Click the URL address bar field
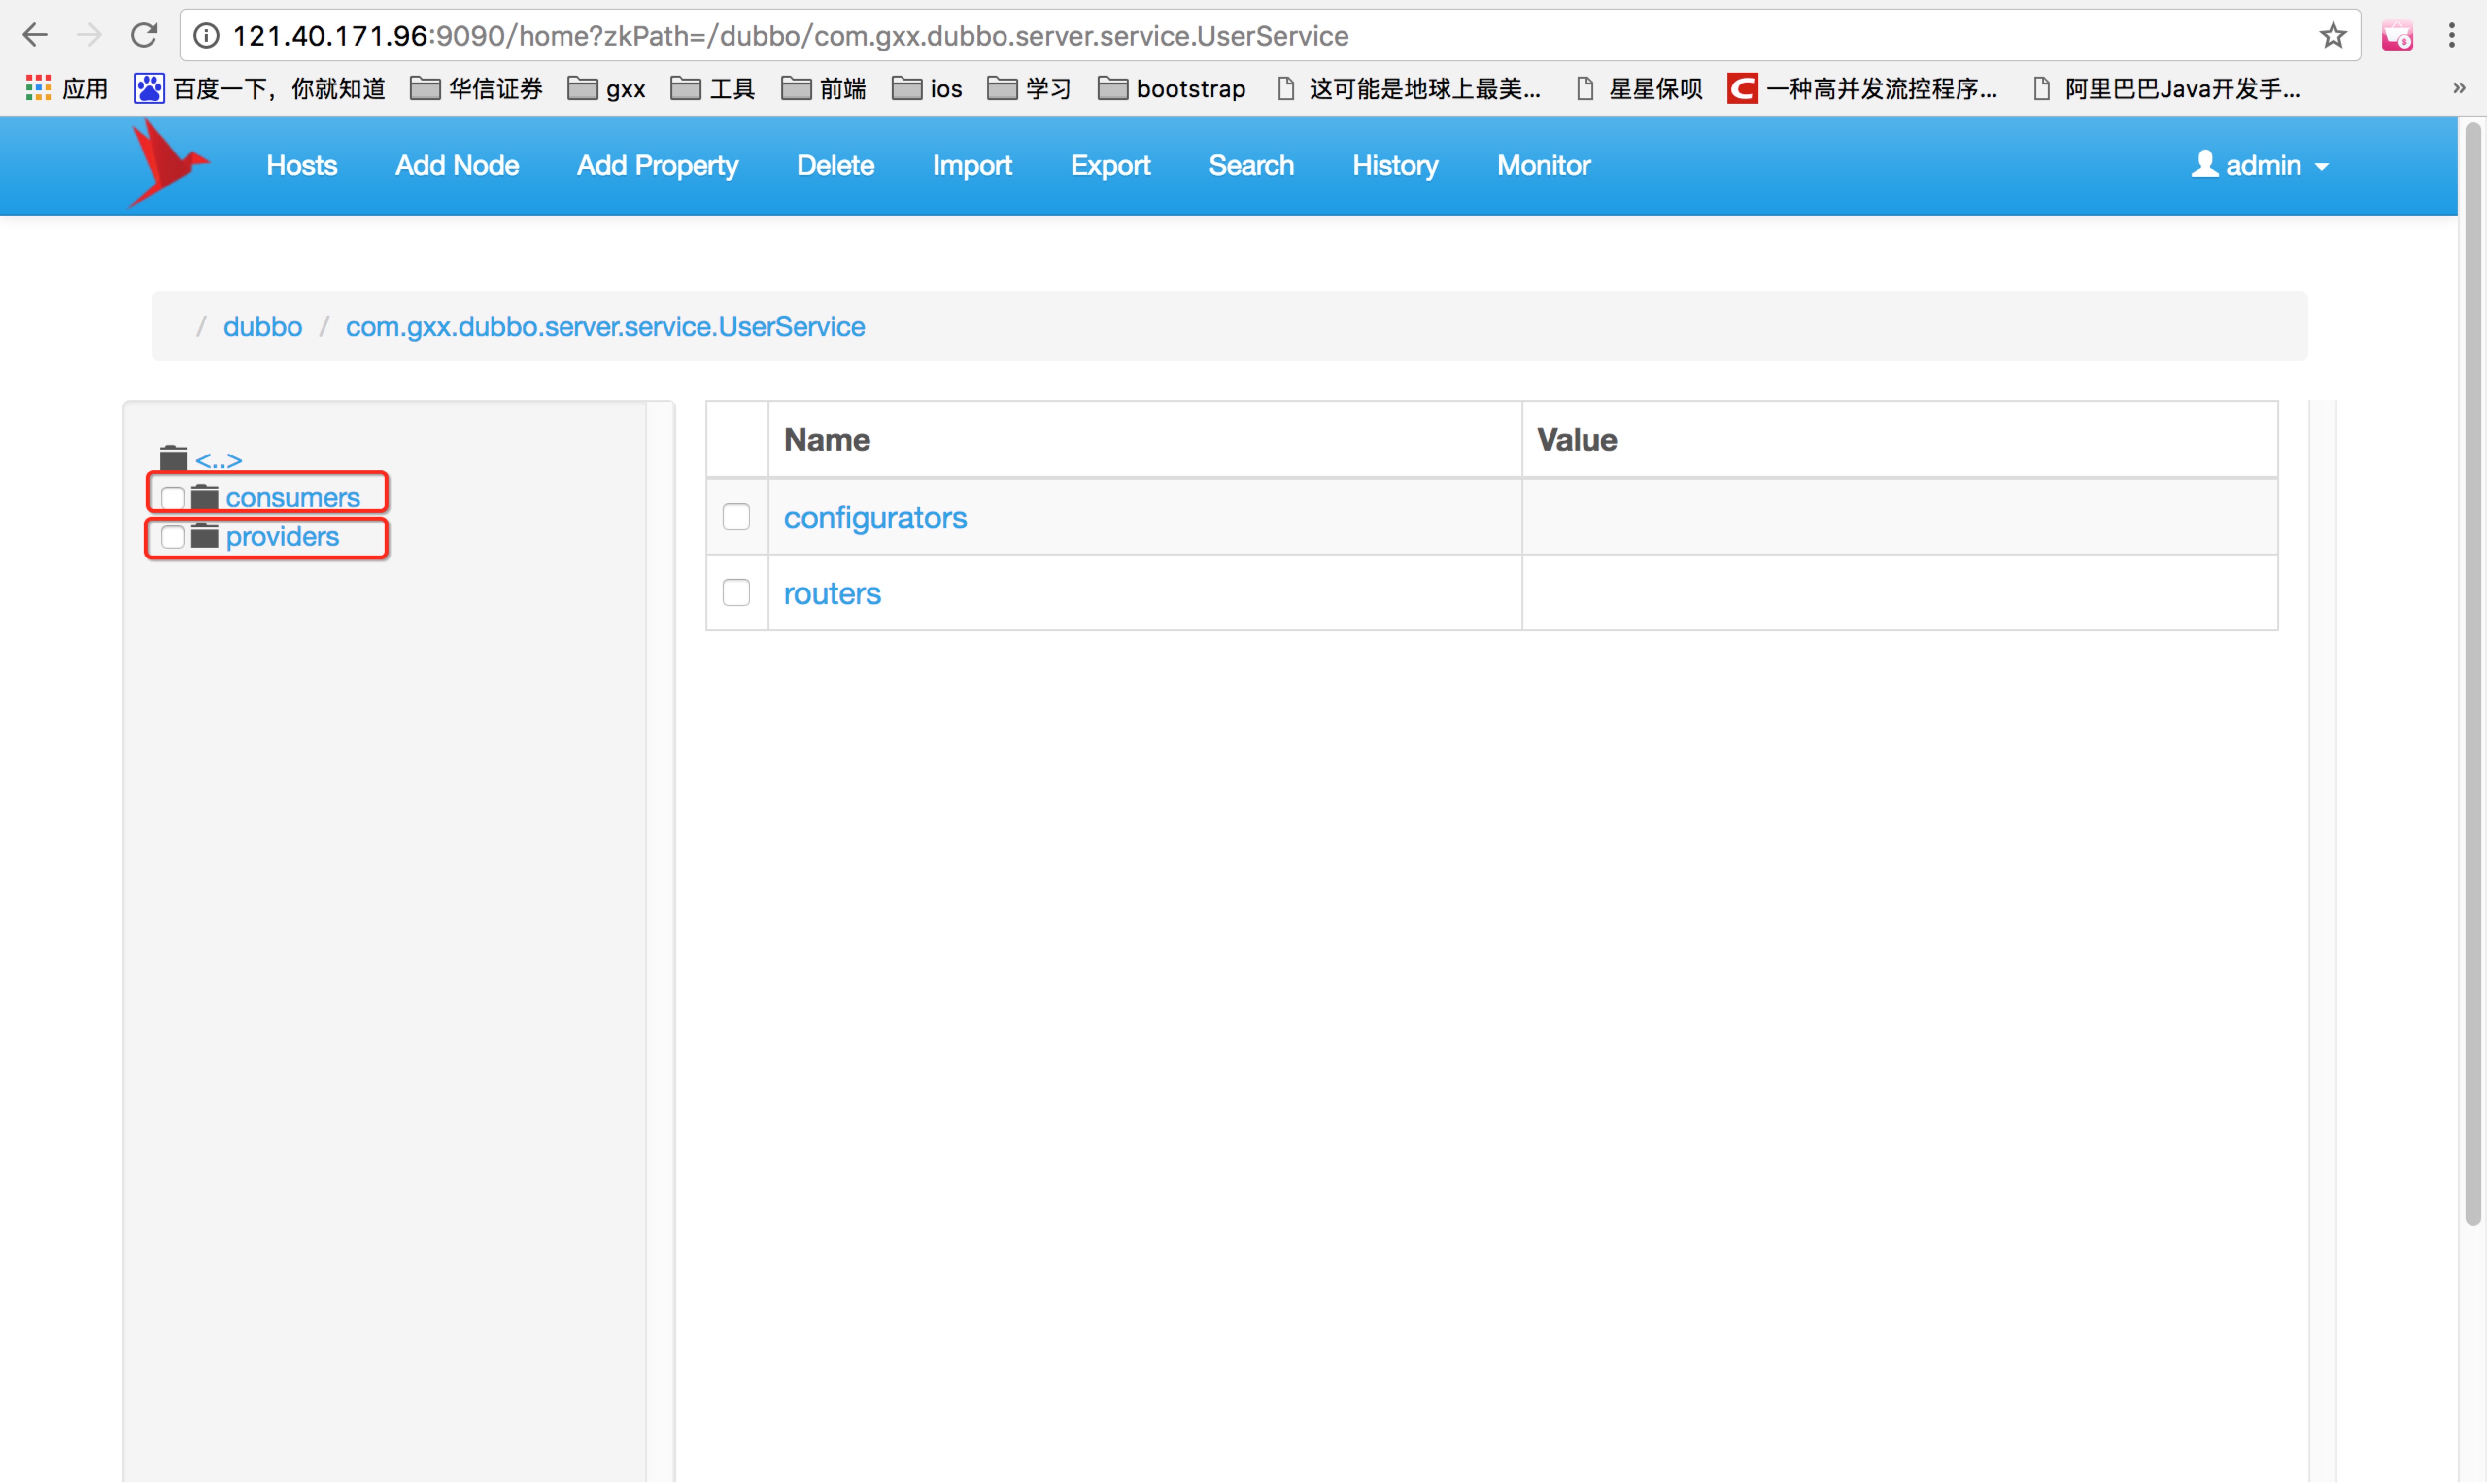 [1270, 36]
